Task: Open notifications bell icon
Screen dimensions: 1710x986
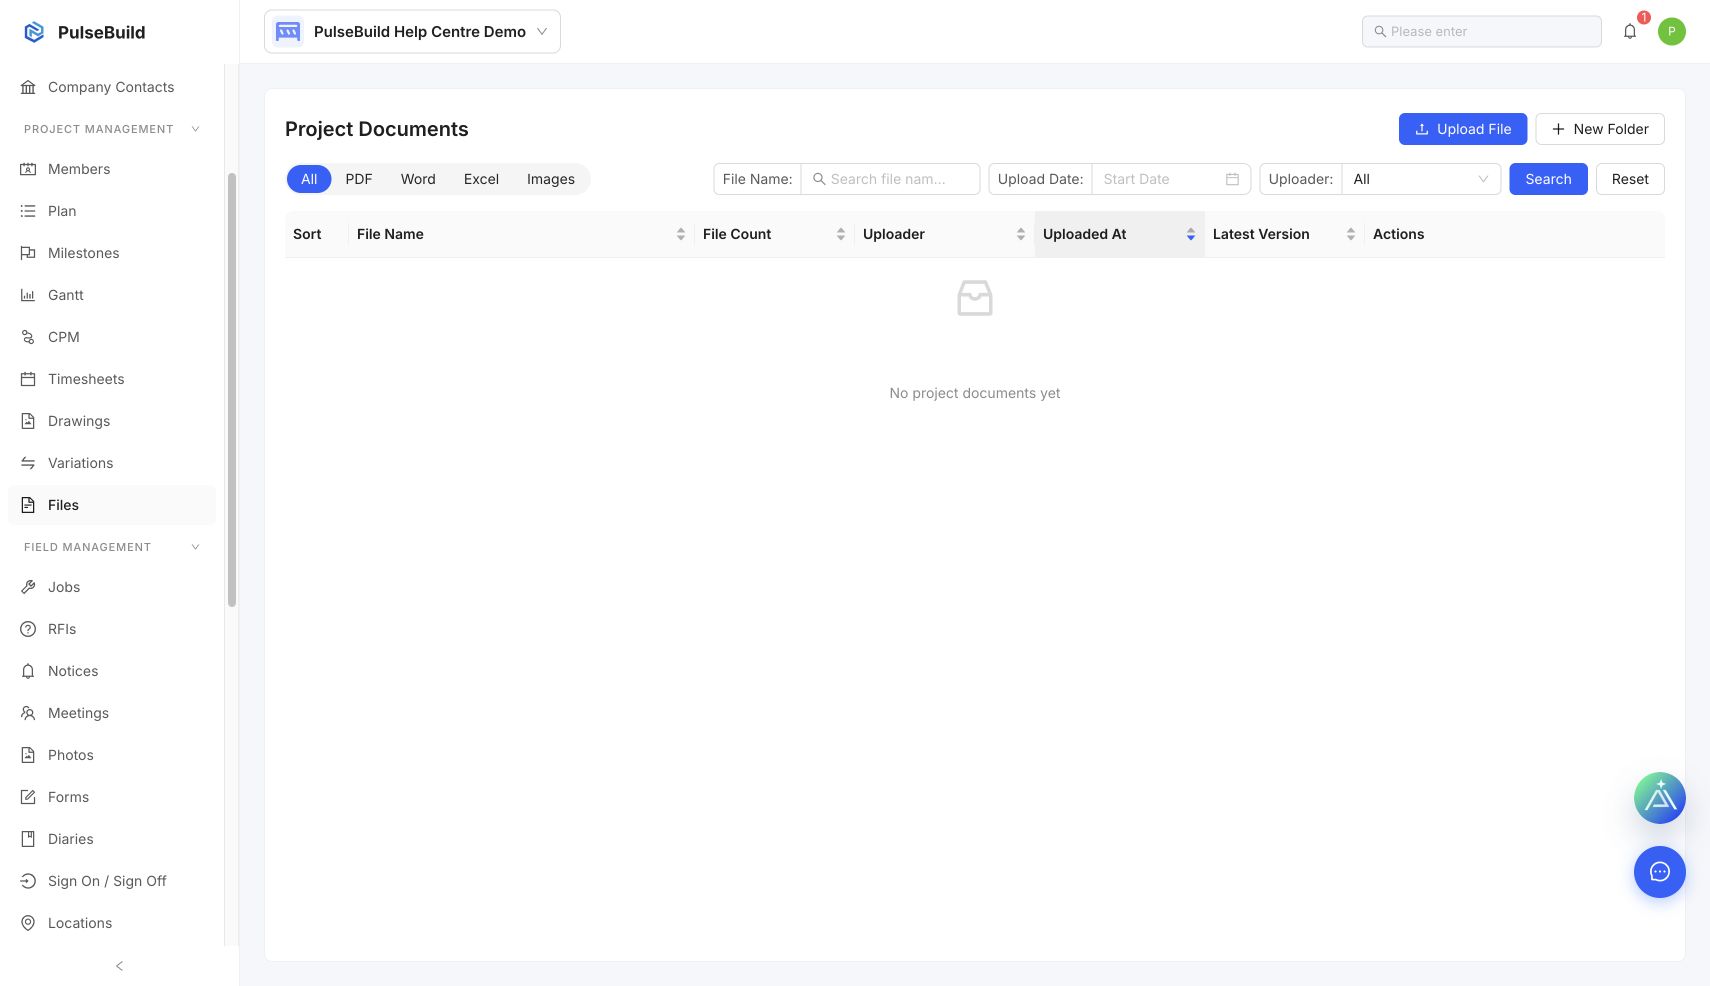Action: 1630,31
